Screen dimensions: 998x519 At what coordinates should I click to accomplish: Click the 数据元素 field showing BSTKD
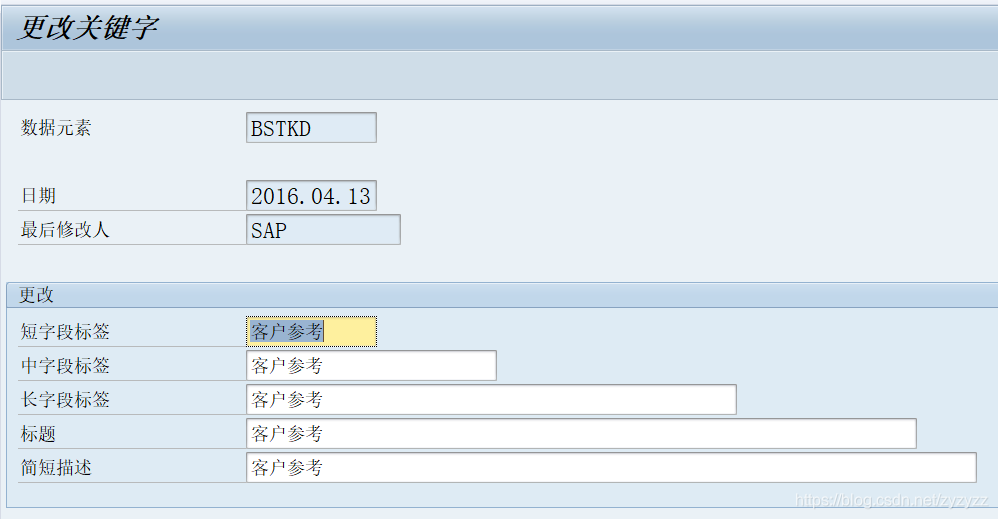click(311, 128)
